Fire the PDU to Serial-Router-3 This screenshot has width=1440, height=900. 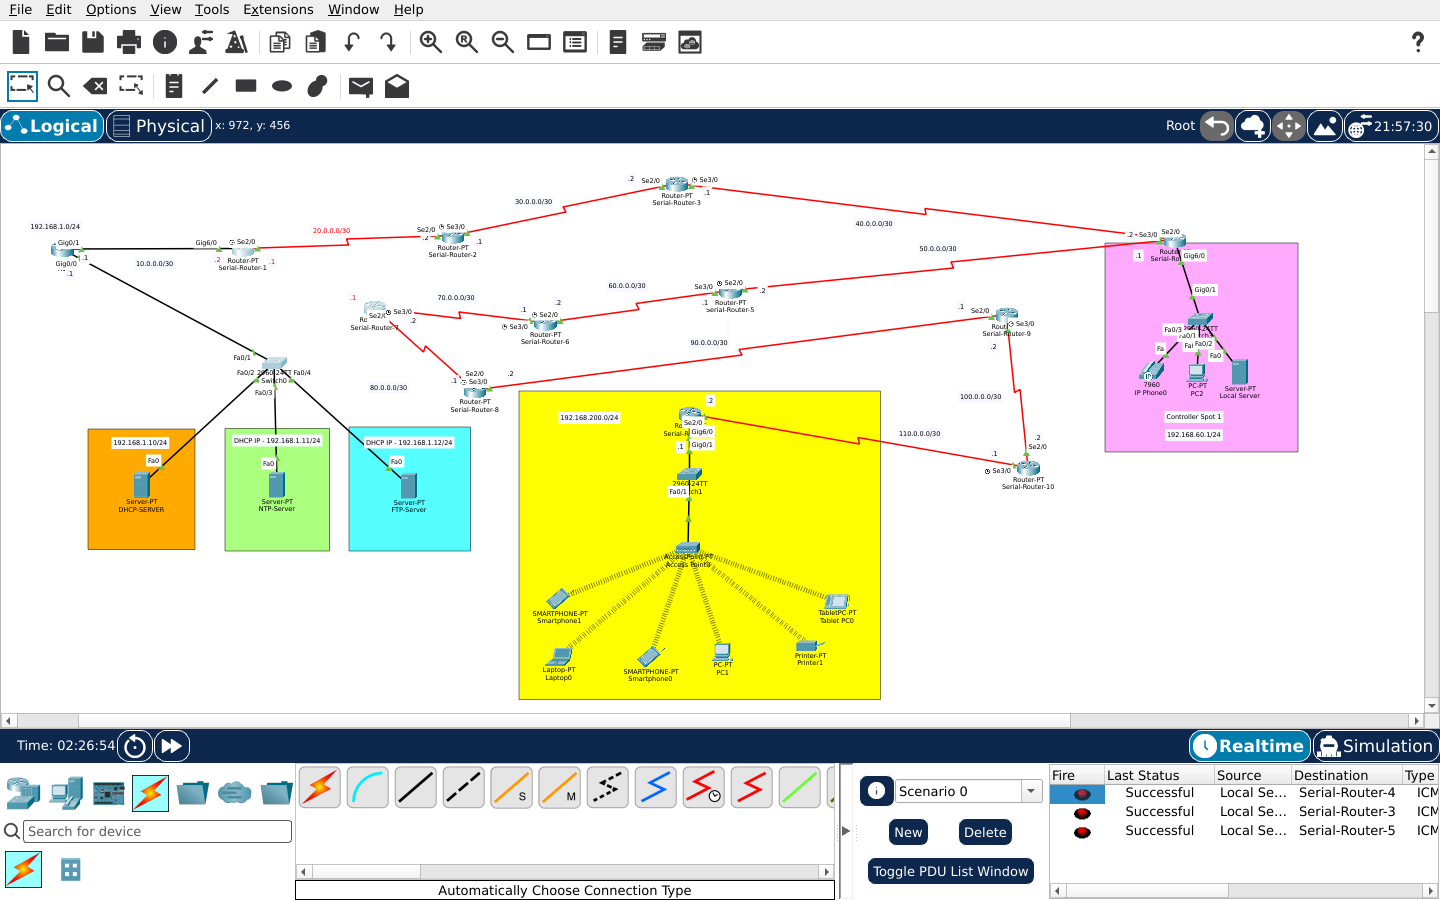coord(1082,812)
